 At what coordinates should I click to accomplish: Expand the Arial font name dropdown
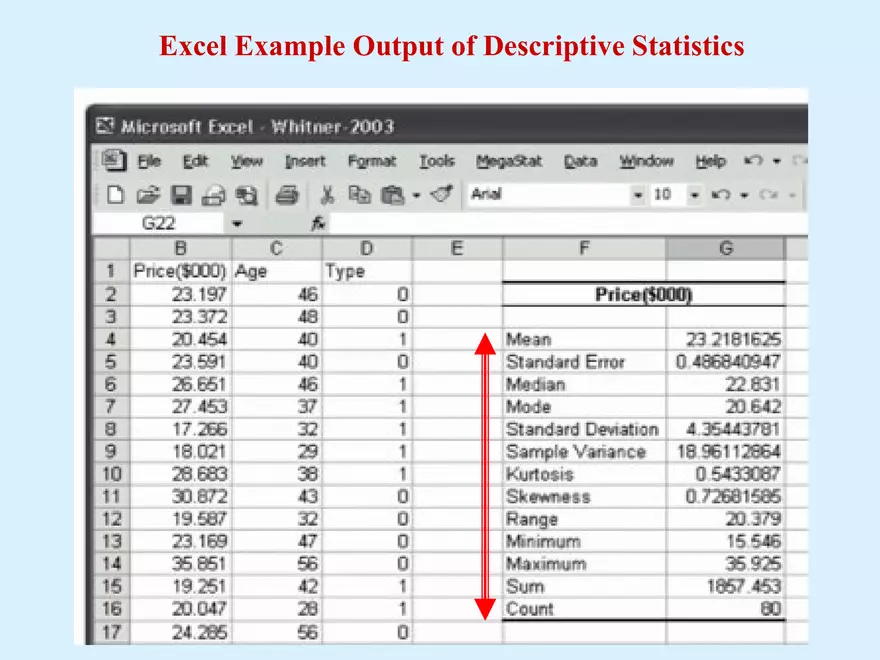(638, 195)
